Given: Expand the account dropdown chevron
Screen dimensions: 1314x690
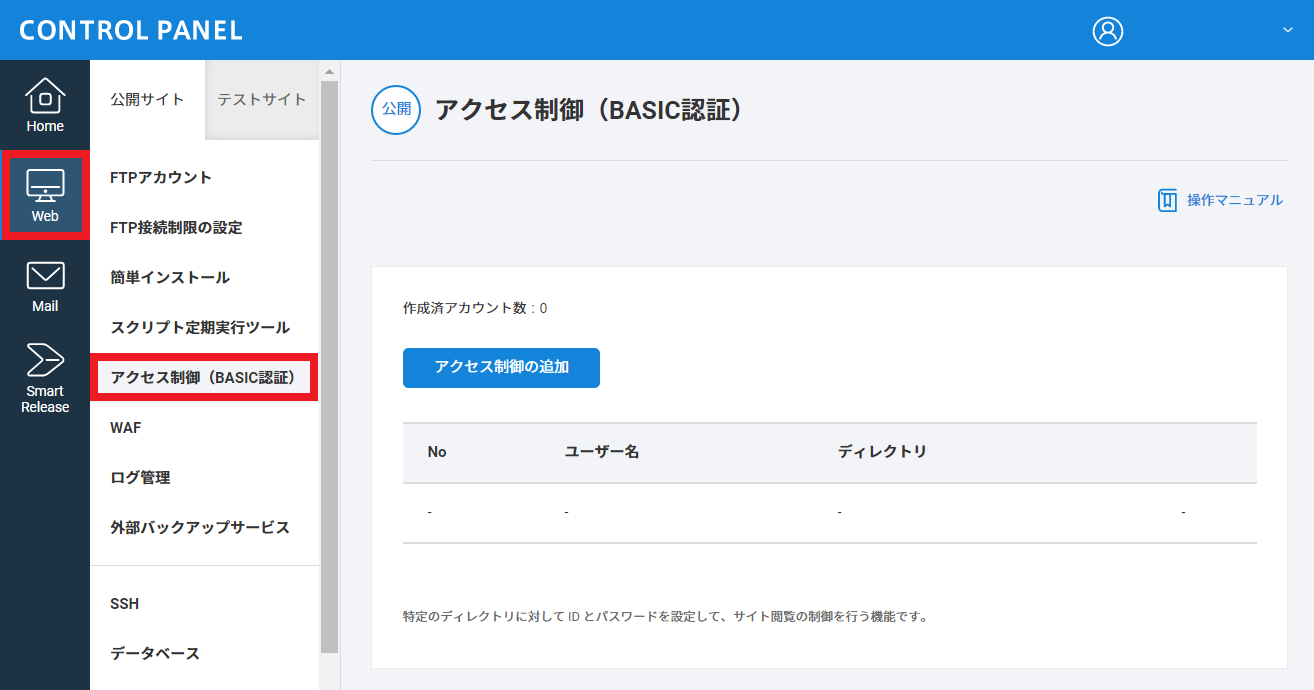Looking at the screenshot, I should [x=1287, y=30].
